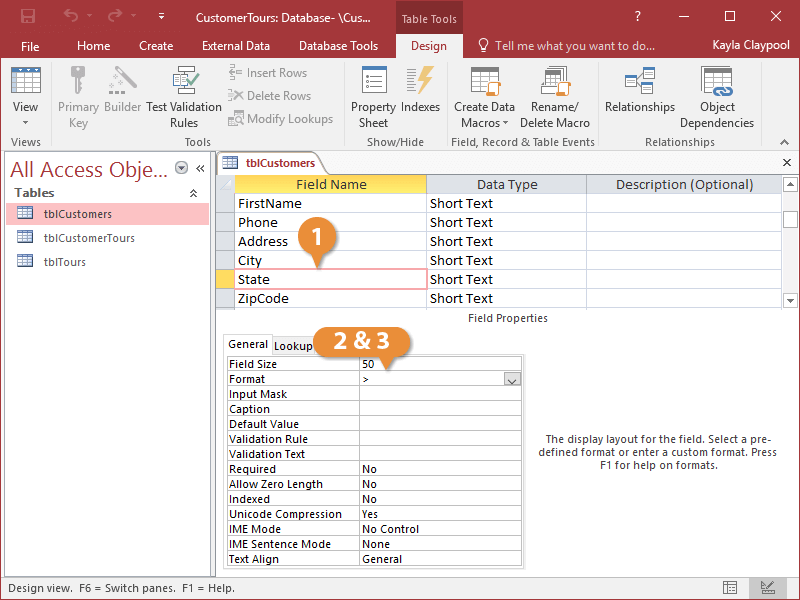Open the File tab
The image size is (800, 600).
[30, 46]
